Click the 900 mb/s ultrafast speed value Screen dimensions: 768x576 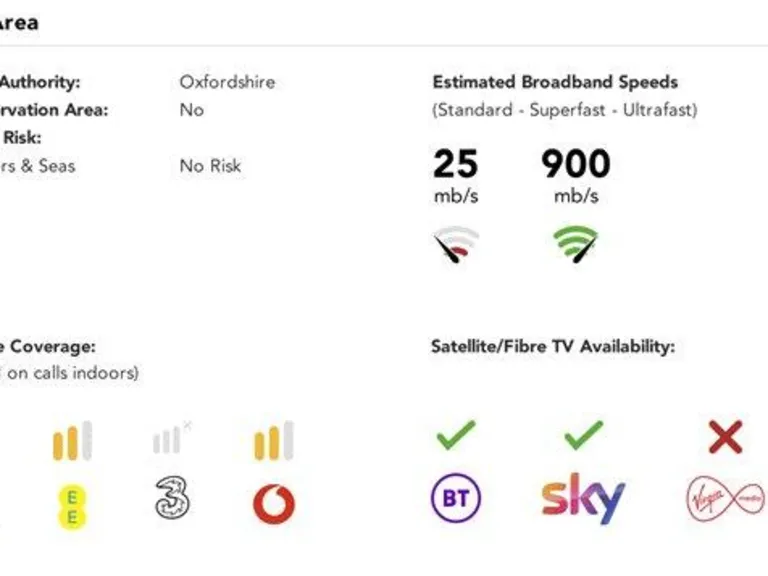pyautogui.click(x=576, y=176)
